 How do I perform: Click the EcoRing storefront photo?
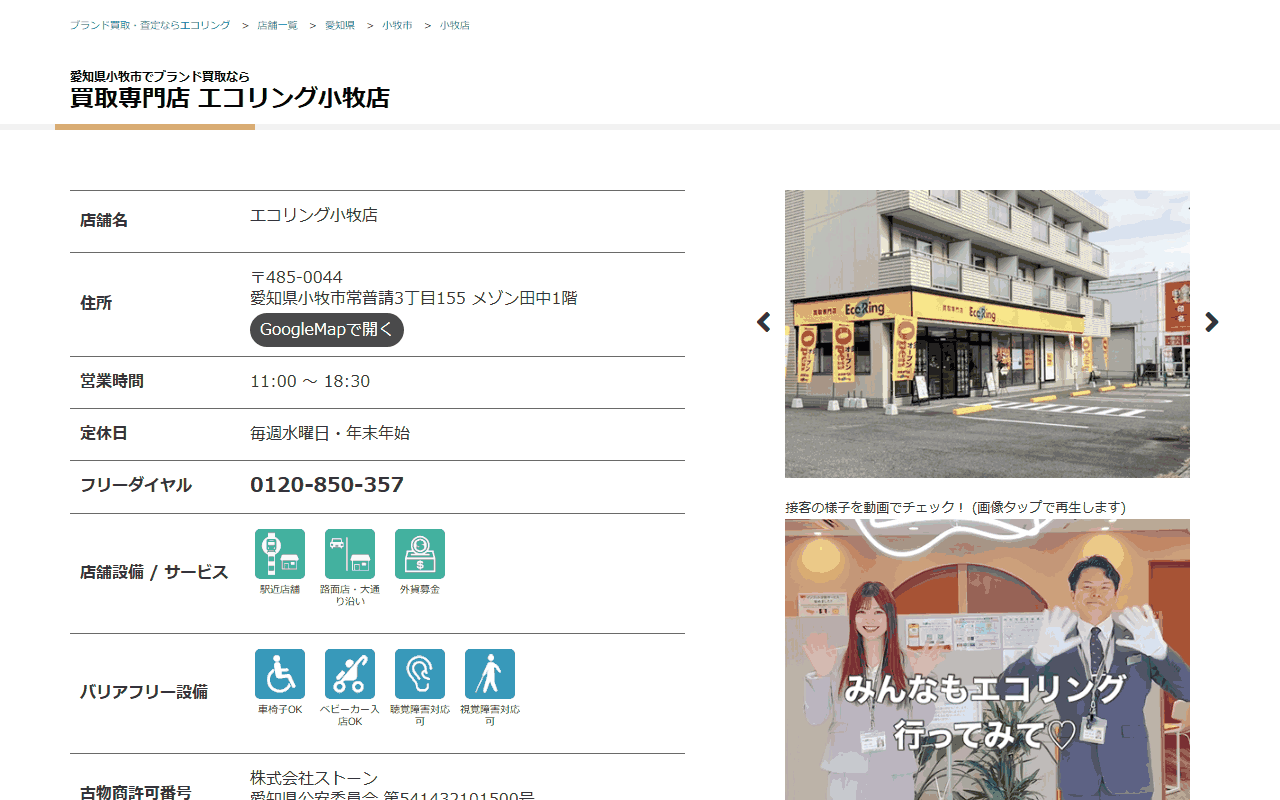pos(987,334)
